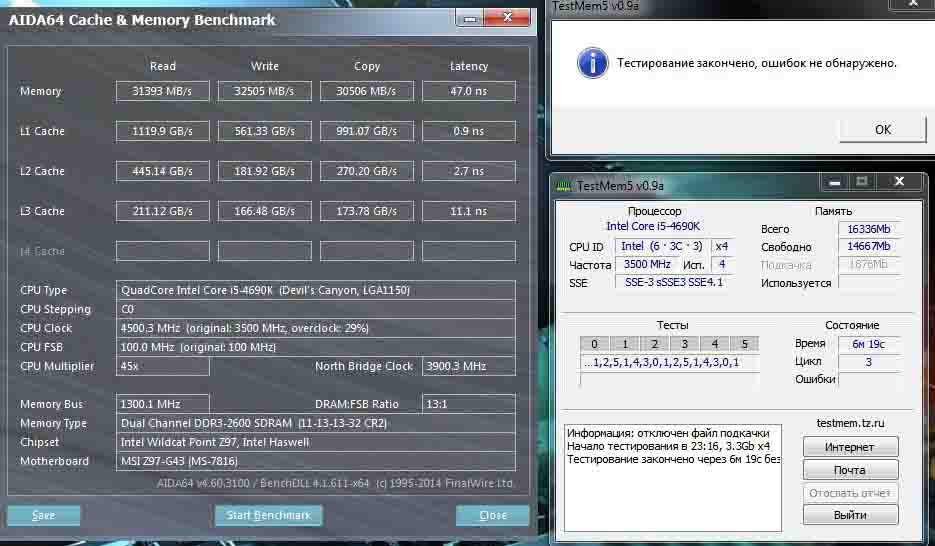Click Цикл value 3
The image size is (935, 546).
coord(869,362)
